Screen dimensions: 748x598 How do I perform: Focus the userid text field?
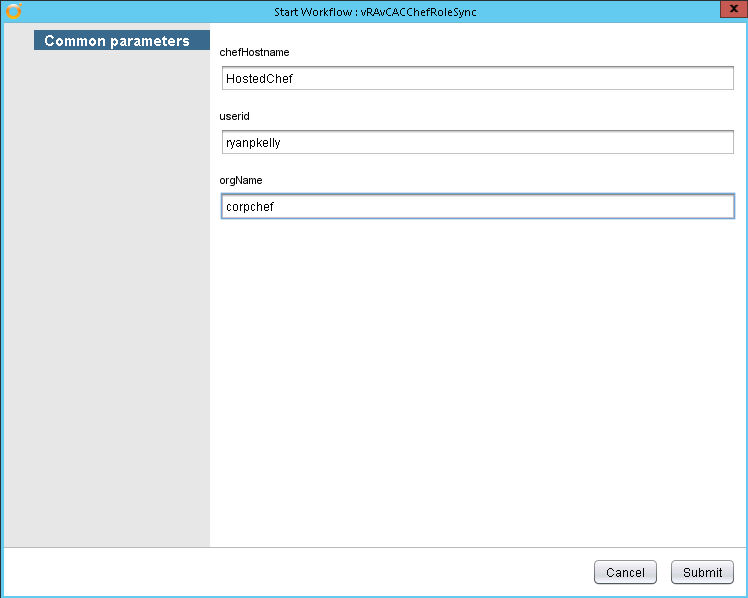point(477,142)
